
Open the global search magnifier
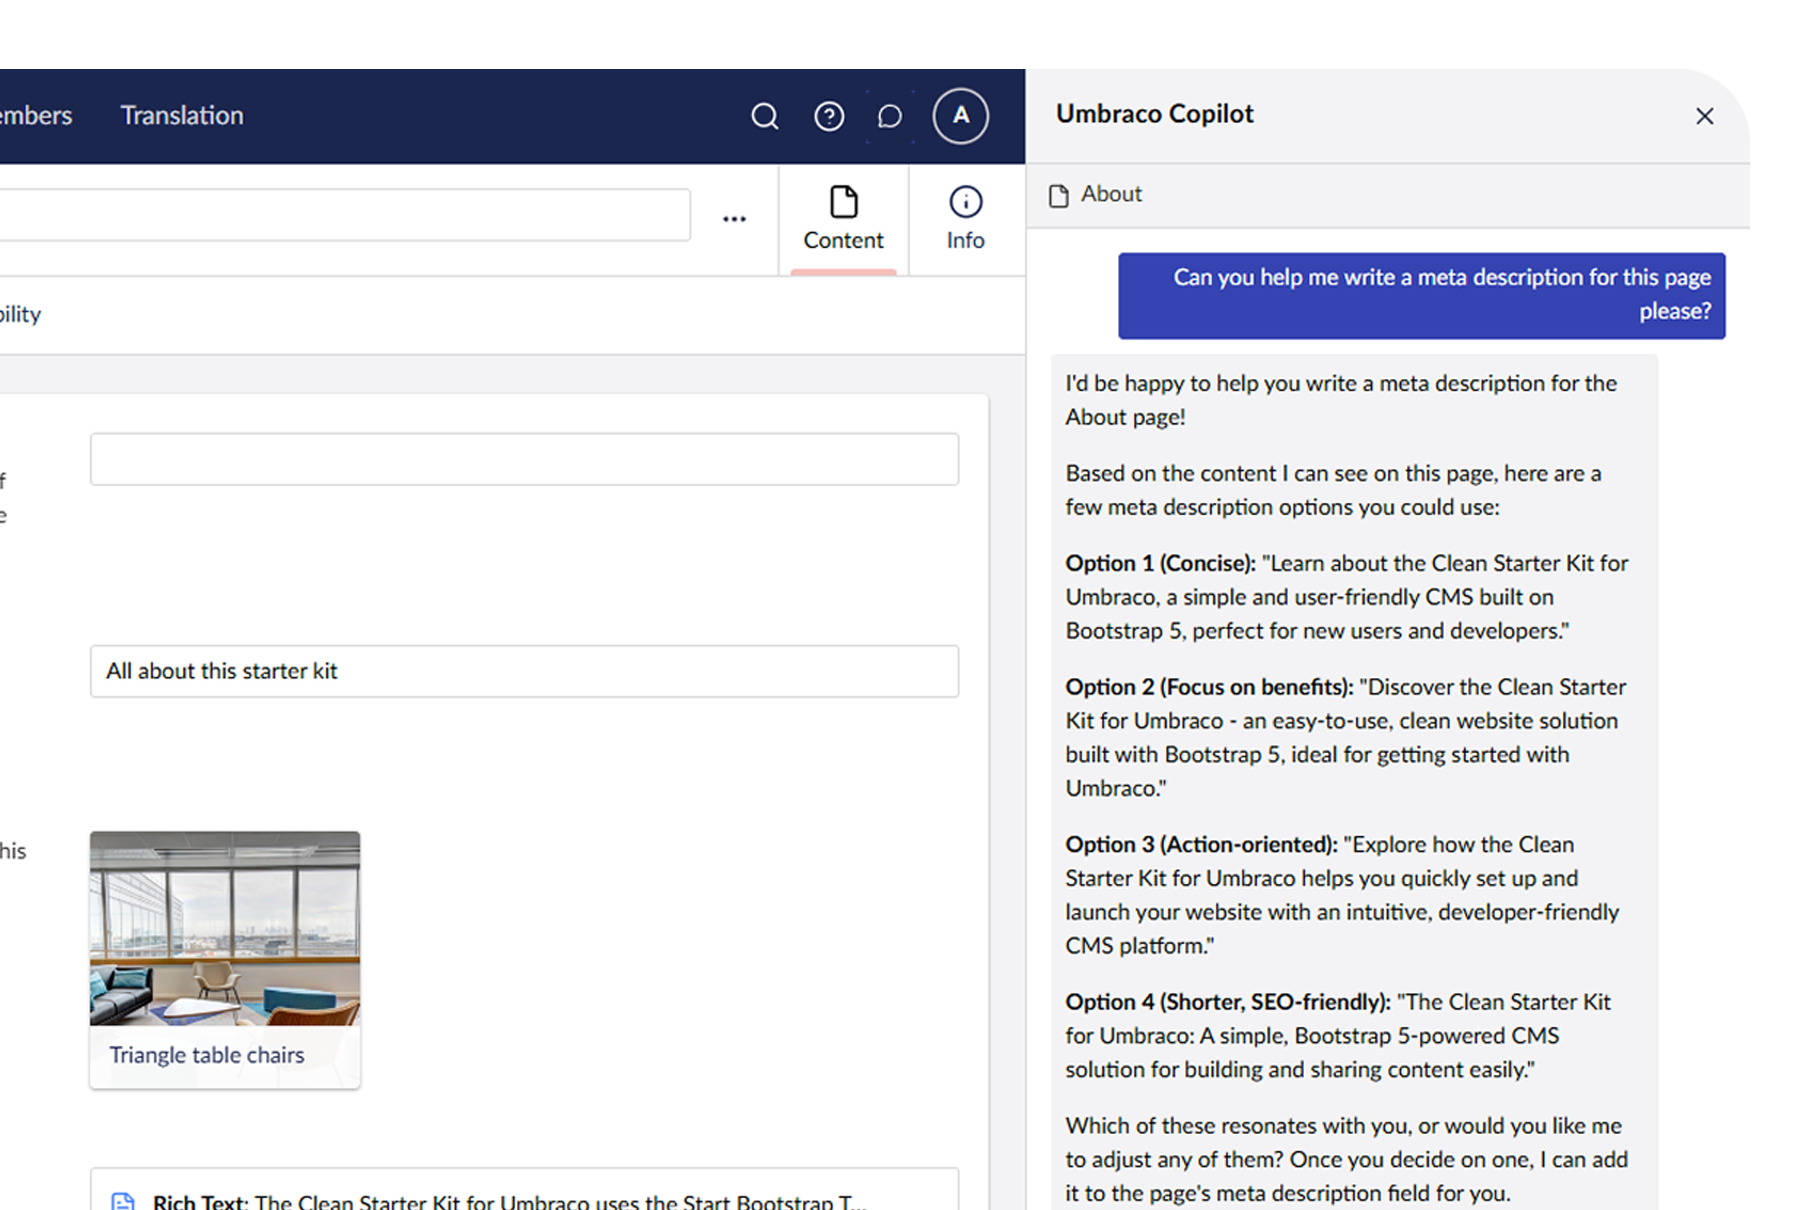pyautogui.click(x=764, y=116)
